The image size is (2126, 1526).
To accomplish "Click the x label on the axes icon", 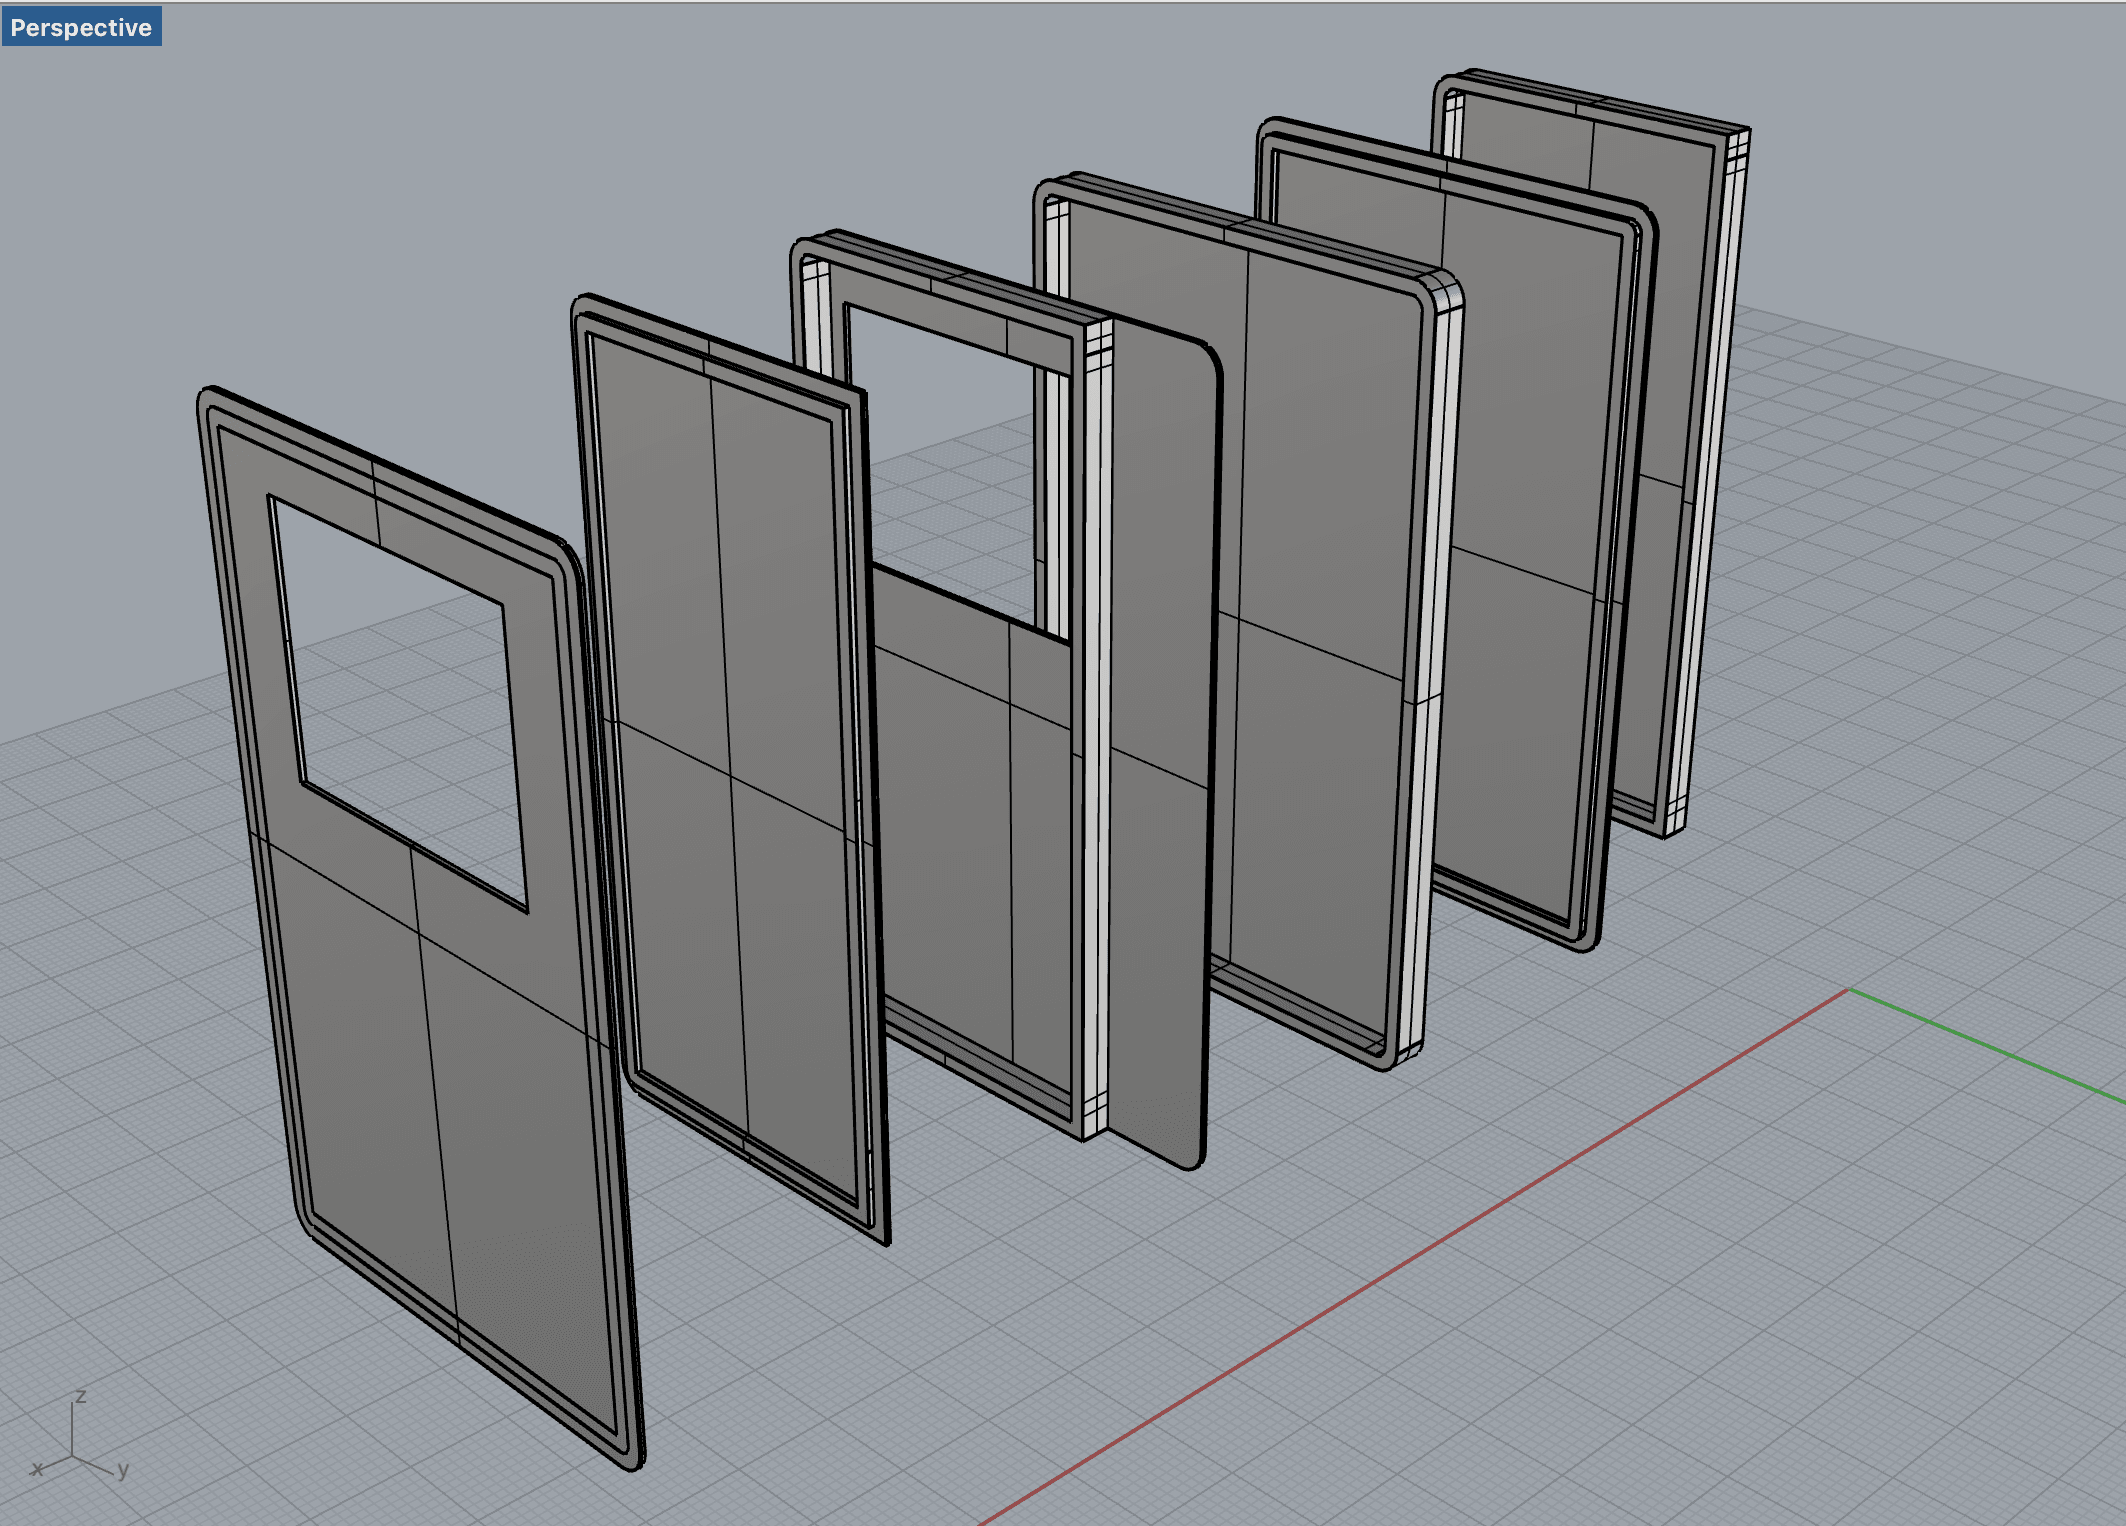I will [37, 1469].
